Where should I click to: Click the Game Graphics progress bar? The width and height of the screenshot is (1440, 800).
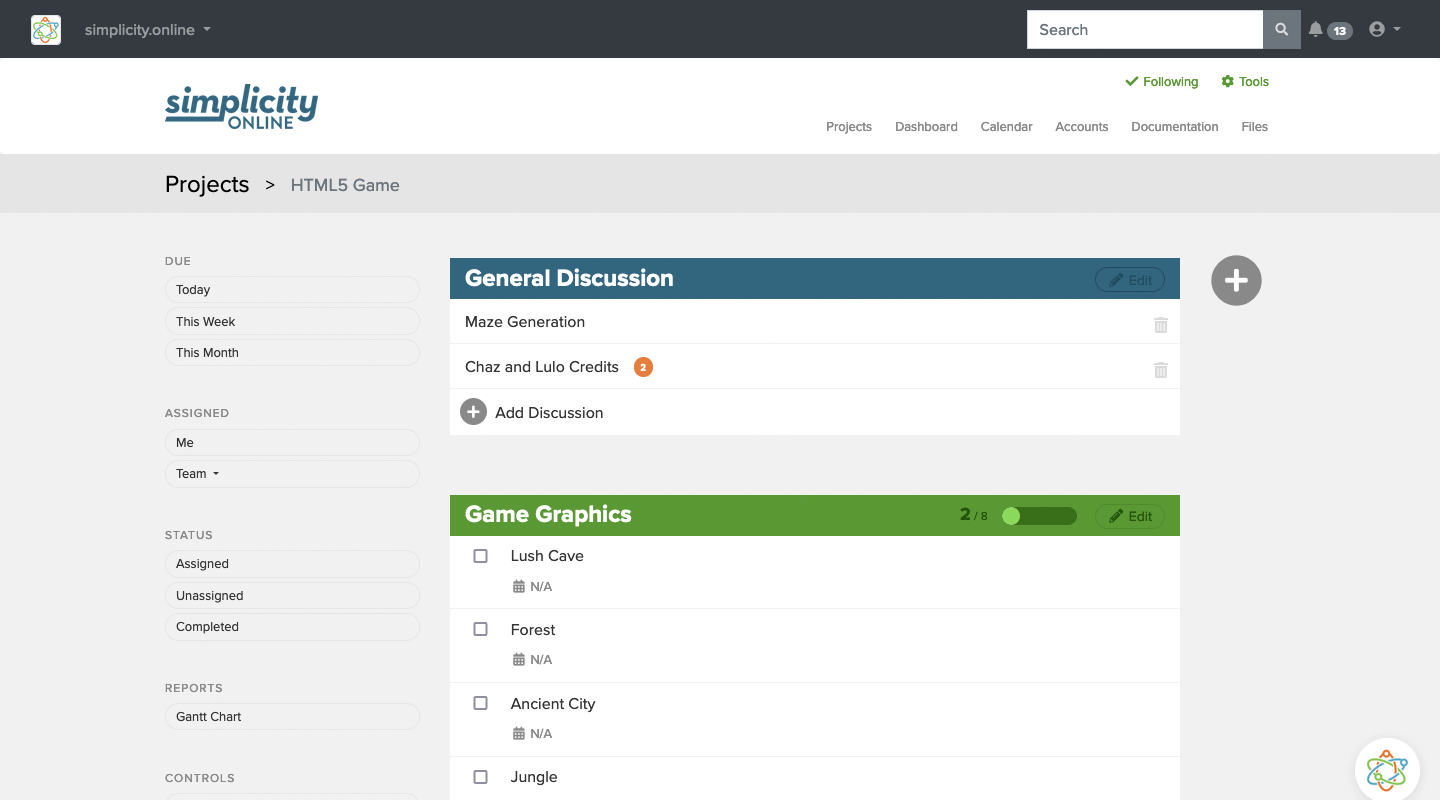(x=1039, y=516)
